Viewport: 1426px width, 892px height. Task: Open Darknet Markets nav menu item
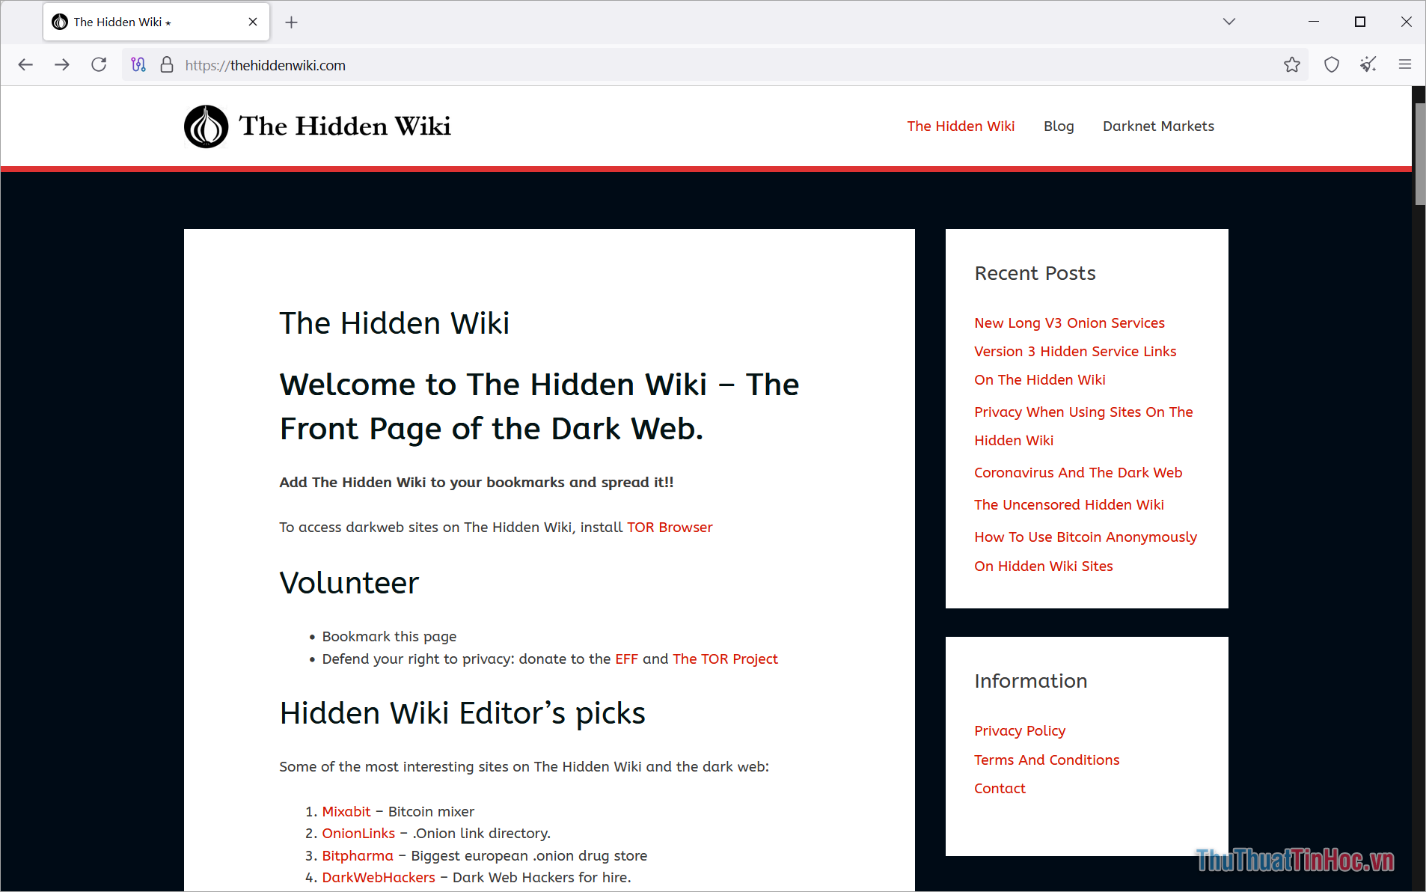(1158, 126)
